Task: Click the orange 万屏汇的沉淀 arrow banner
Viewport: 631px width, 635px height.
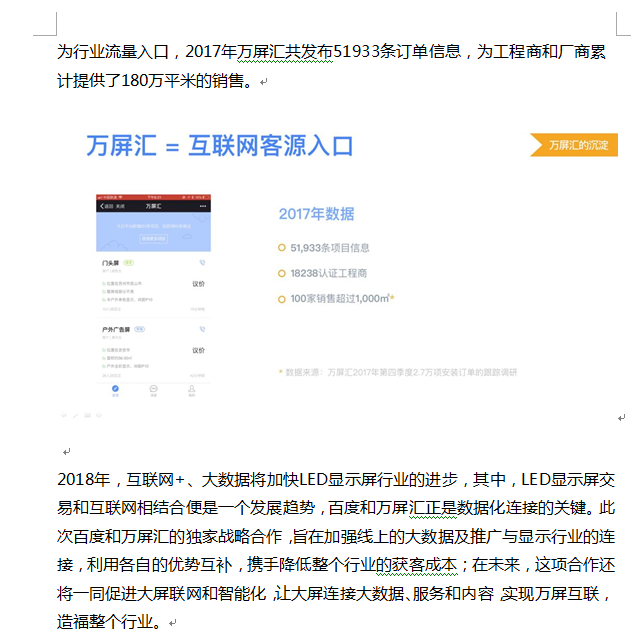Action: (574, 145)
